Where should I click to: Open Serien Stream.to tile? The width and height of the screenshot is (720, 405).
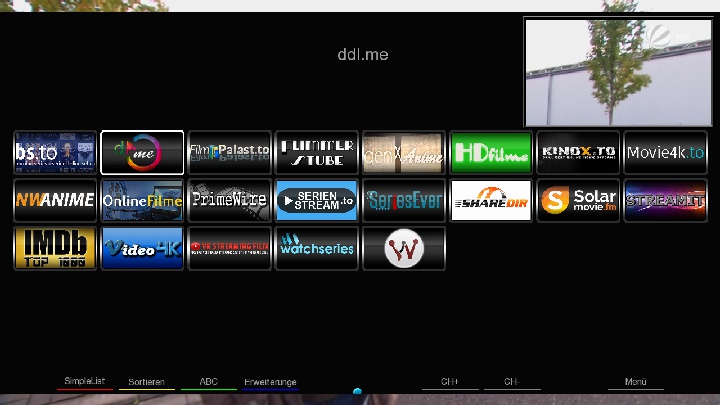click(316, 200)
